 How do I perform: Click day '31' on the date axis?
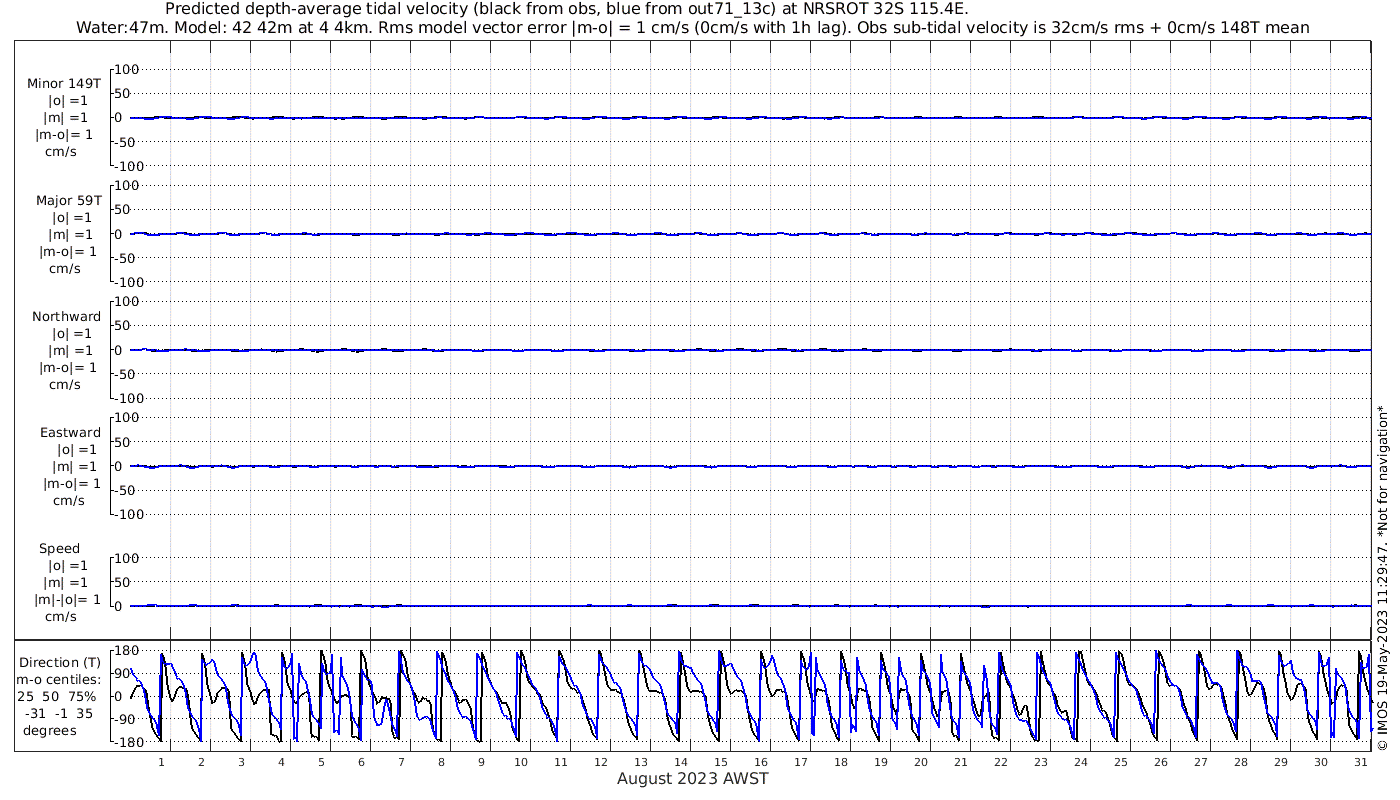click(1361, 762)
